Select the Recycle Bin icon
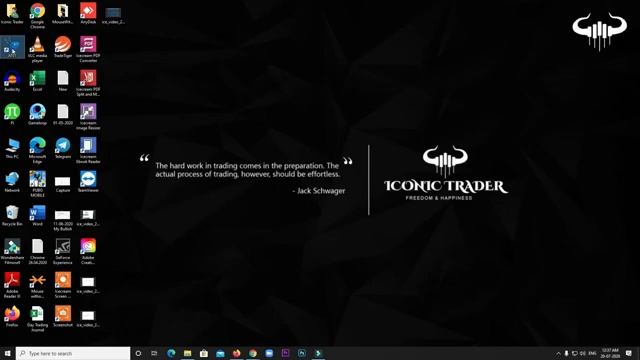 point(12,216)
